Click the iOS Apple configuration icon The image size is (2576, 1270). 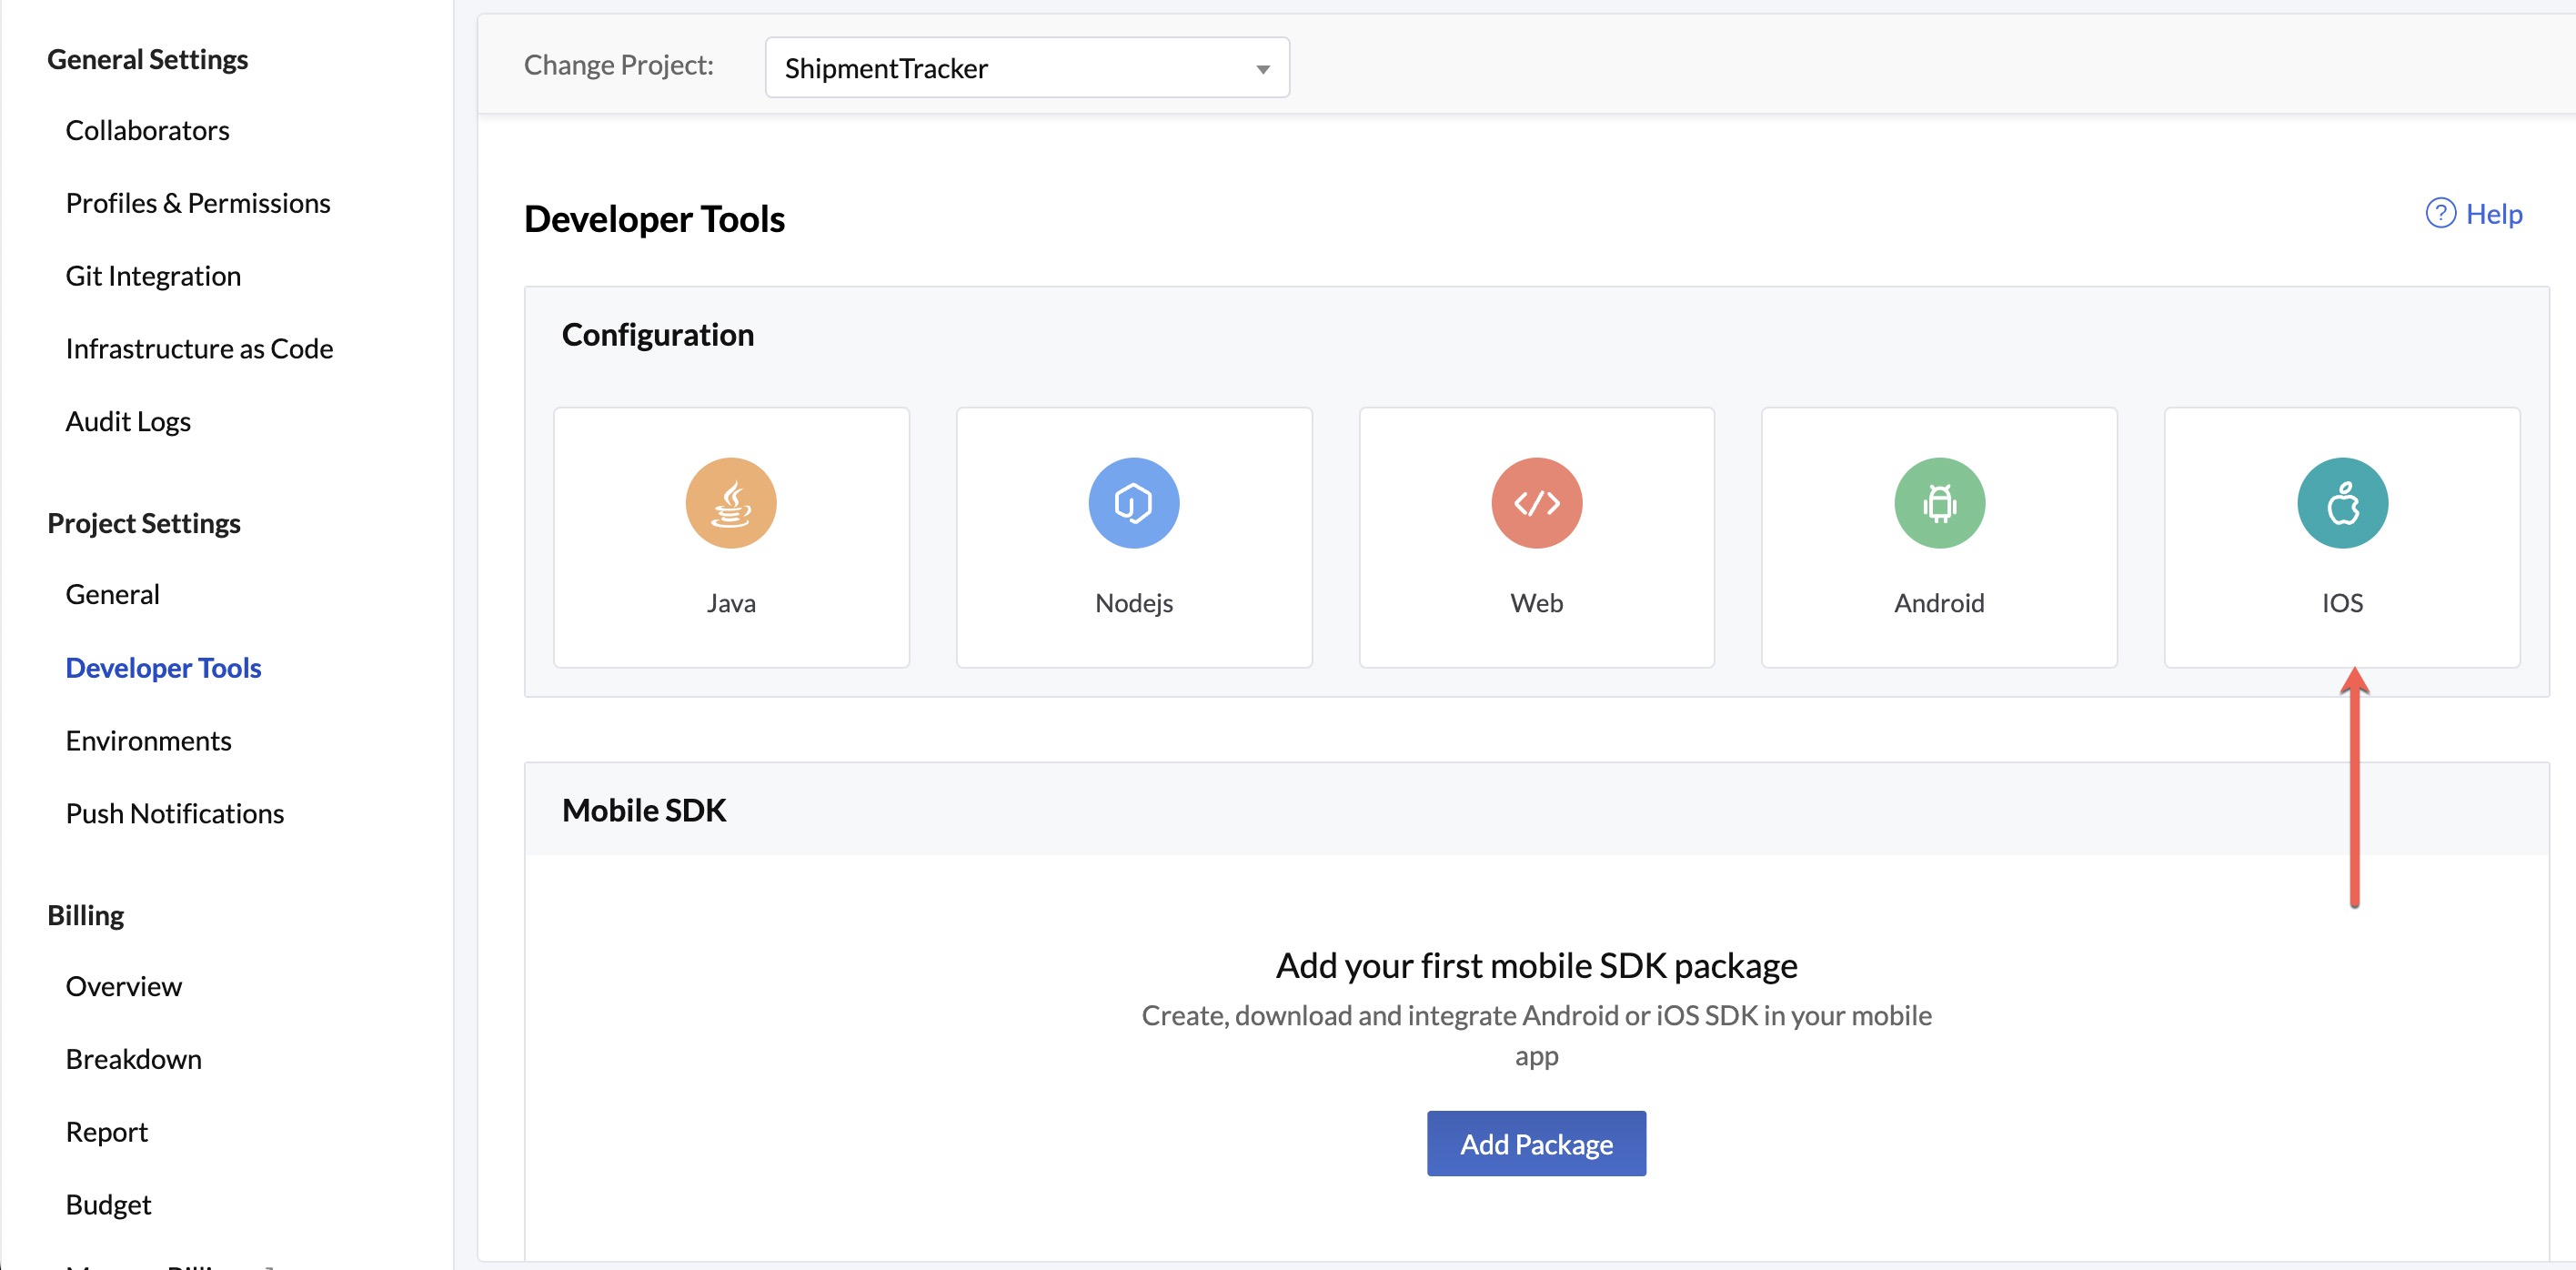coord(2343,503)
